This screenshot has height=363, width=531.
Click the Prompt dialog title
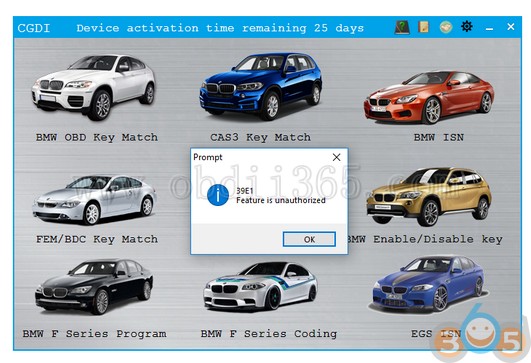[x=208, y=157]
